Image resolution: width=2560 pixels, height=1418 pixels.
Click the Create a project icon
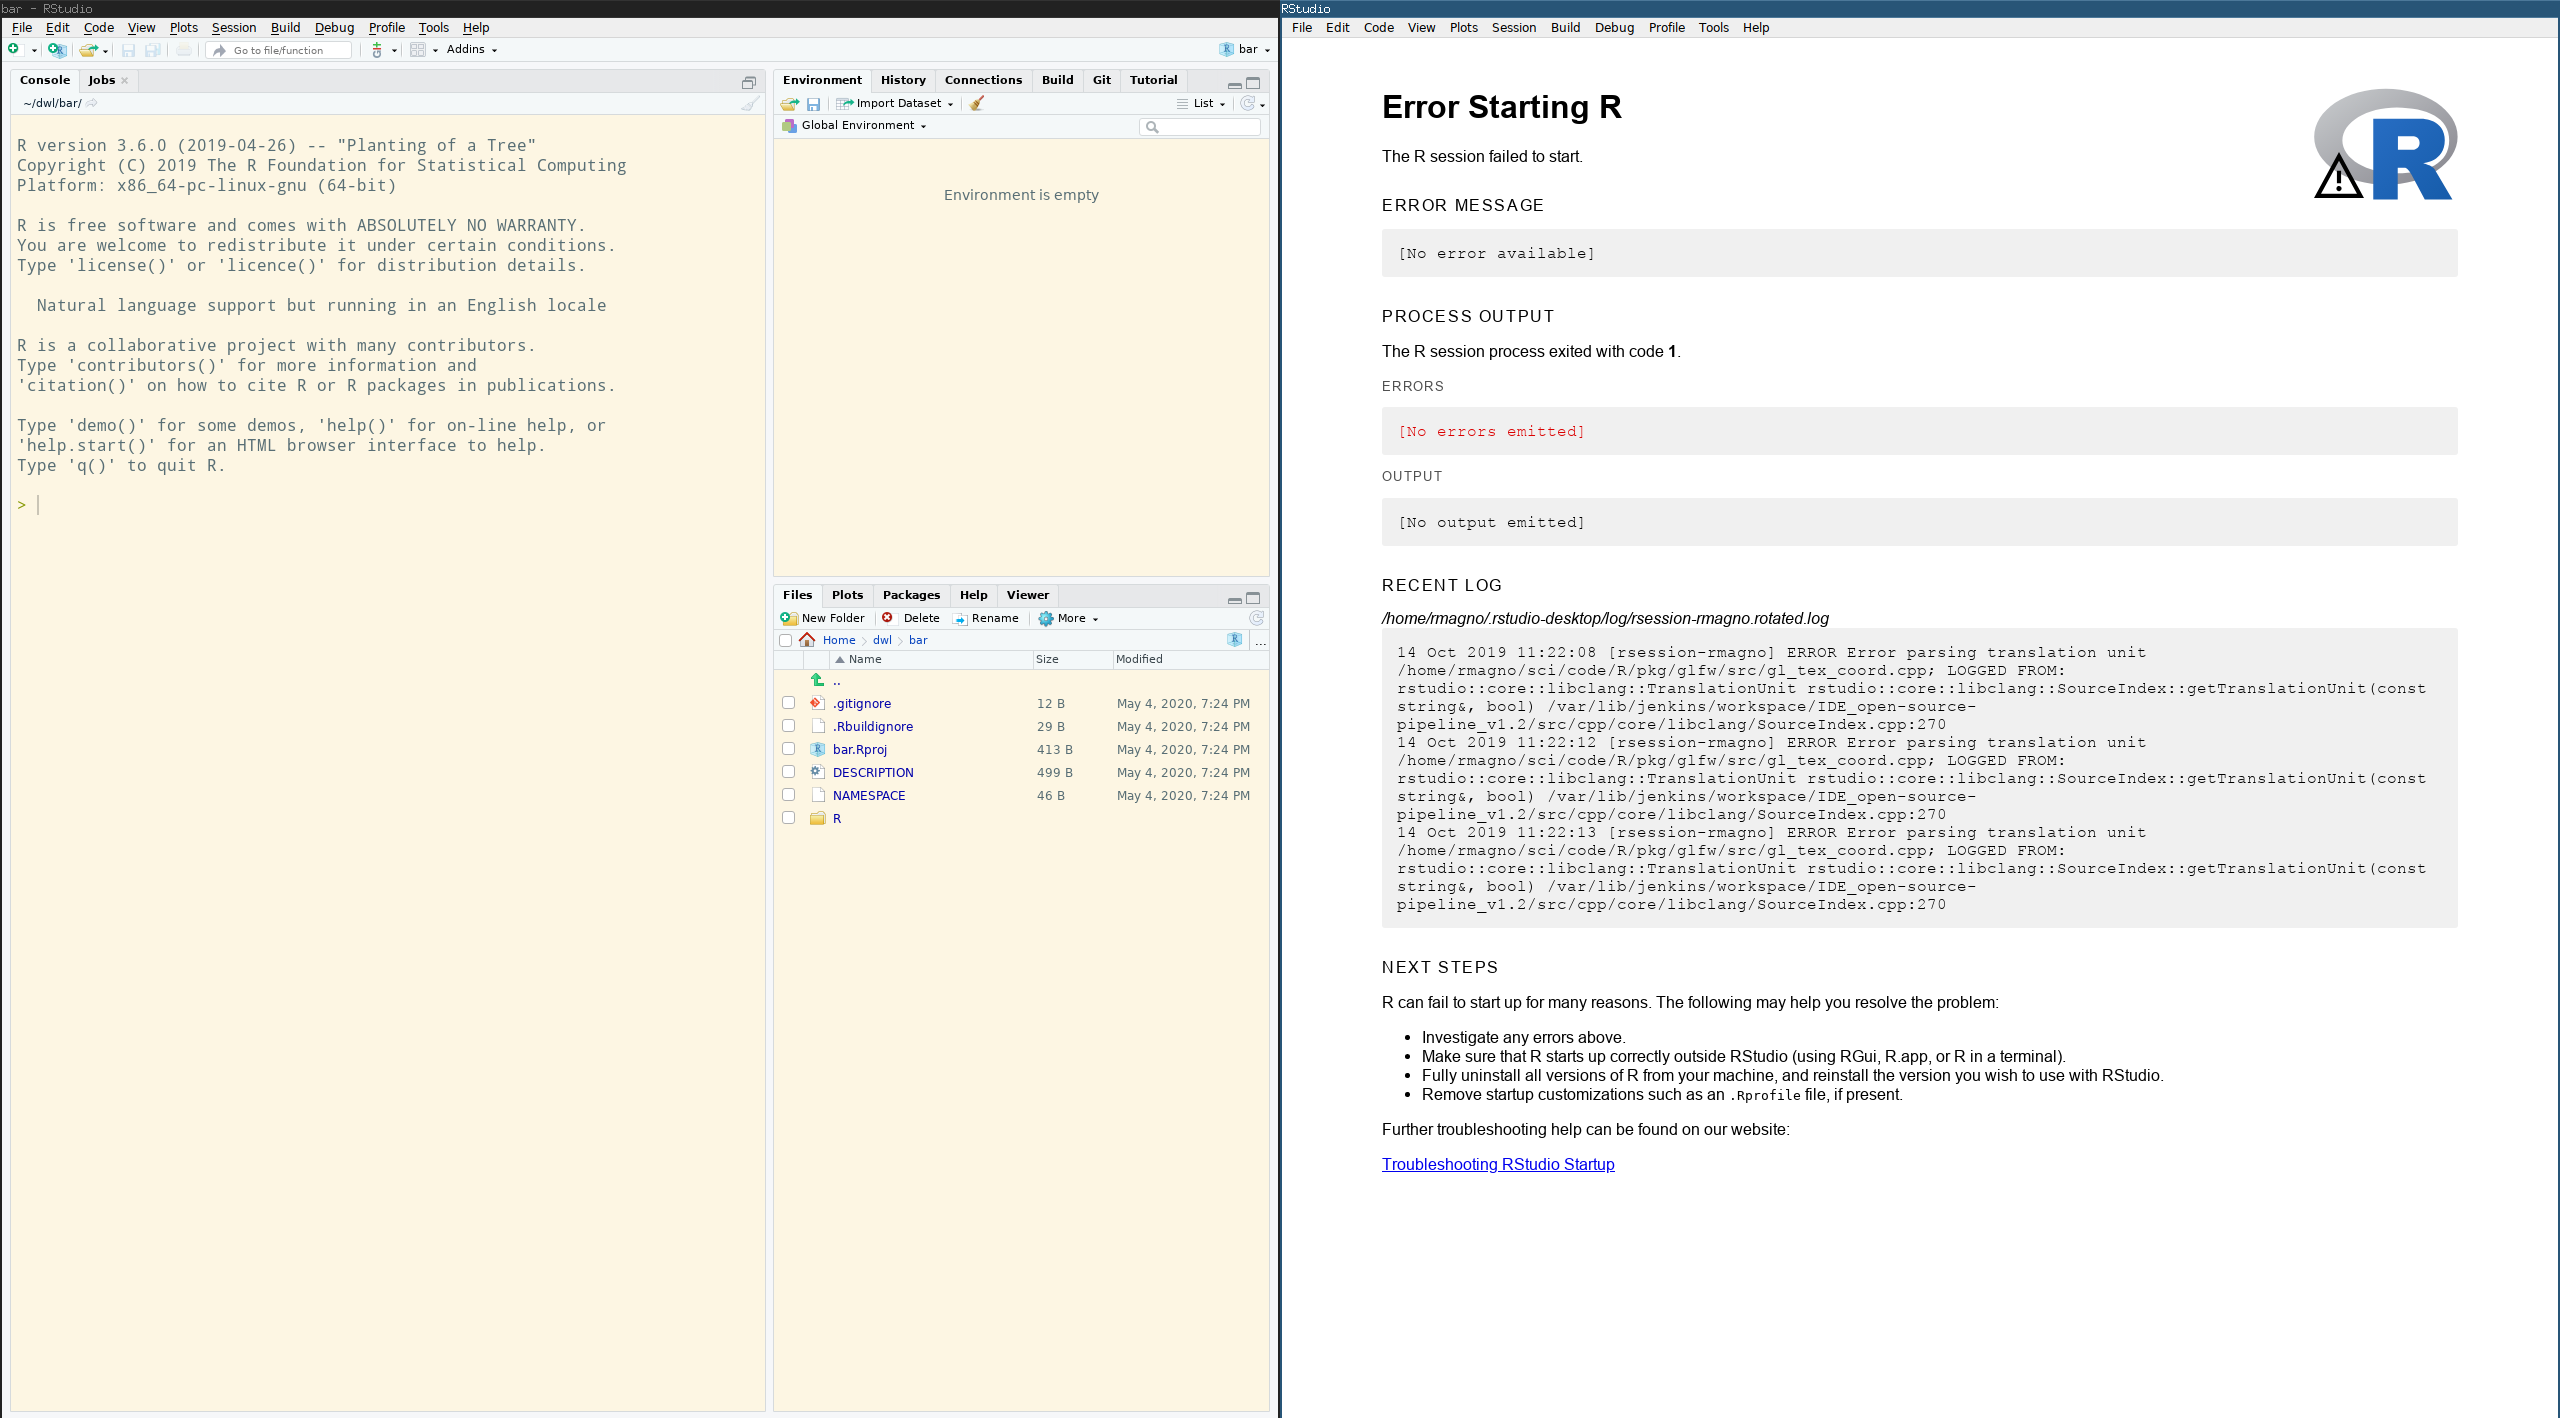(x=57, y=50)
